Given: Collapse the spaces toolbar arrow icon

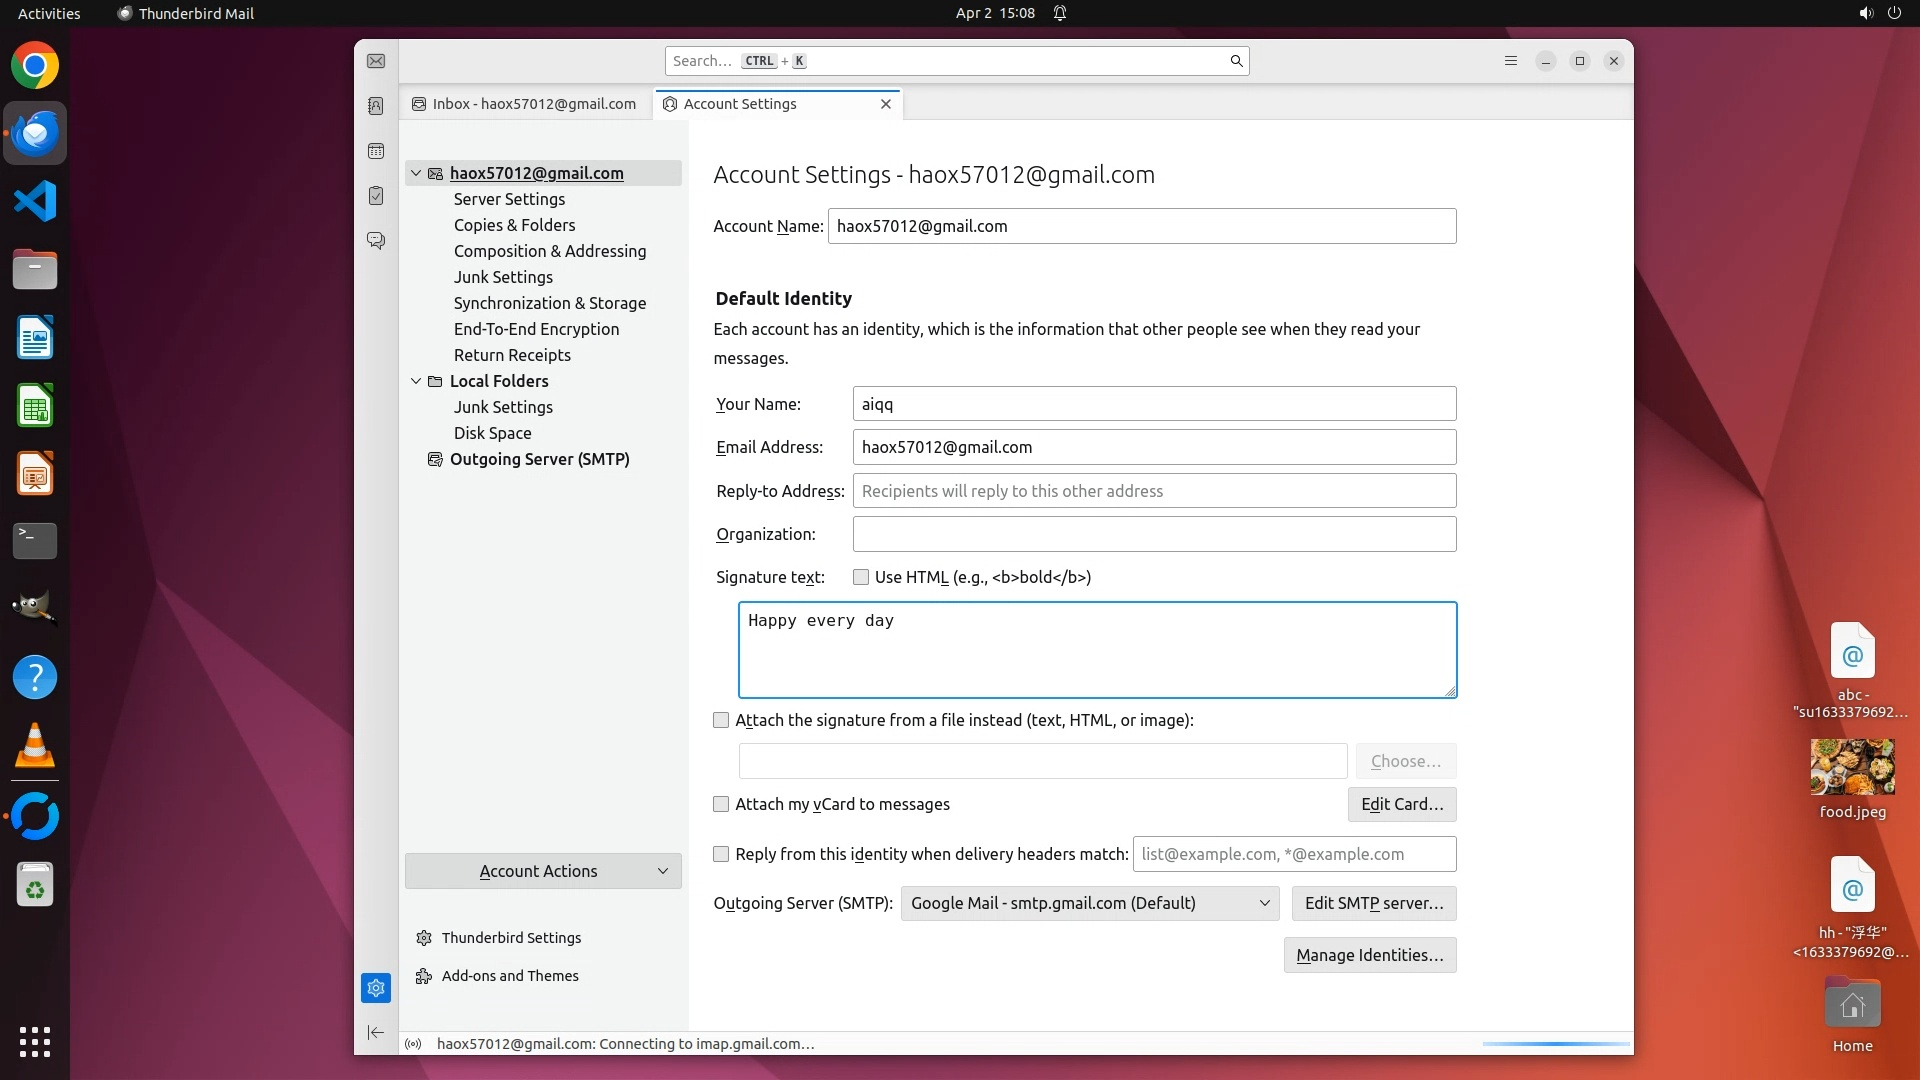Looking at the screenshot, I should (x=376, y=1032).
